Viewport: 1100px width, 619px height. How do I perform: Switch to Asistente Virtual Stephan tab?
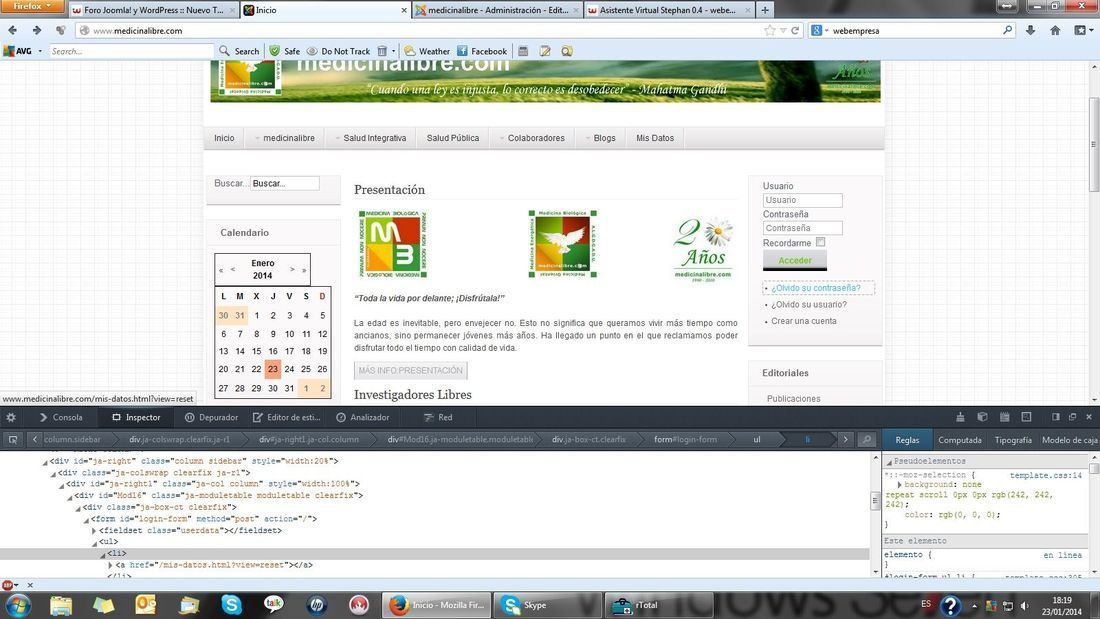point(669,10)
